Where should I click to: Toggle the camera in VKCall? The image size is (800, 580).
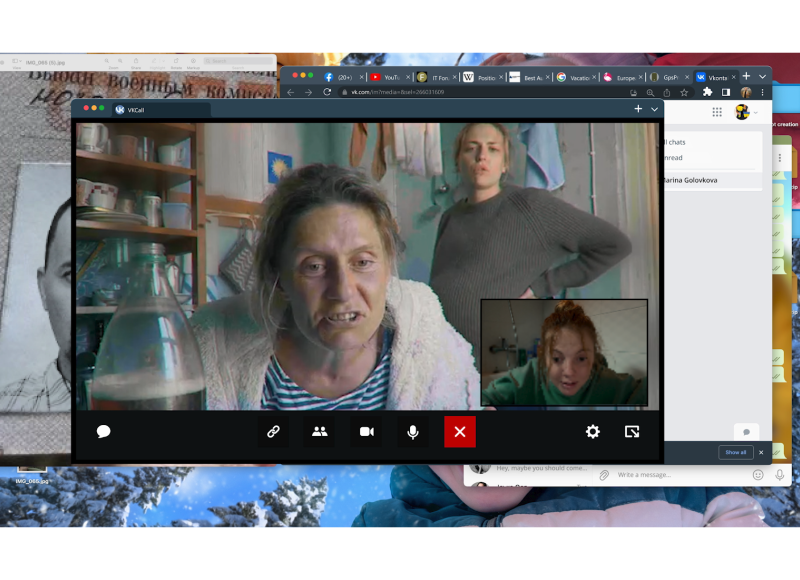[x=367, y=432]
